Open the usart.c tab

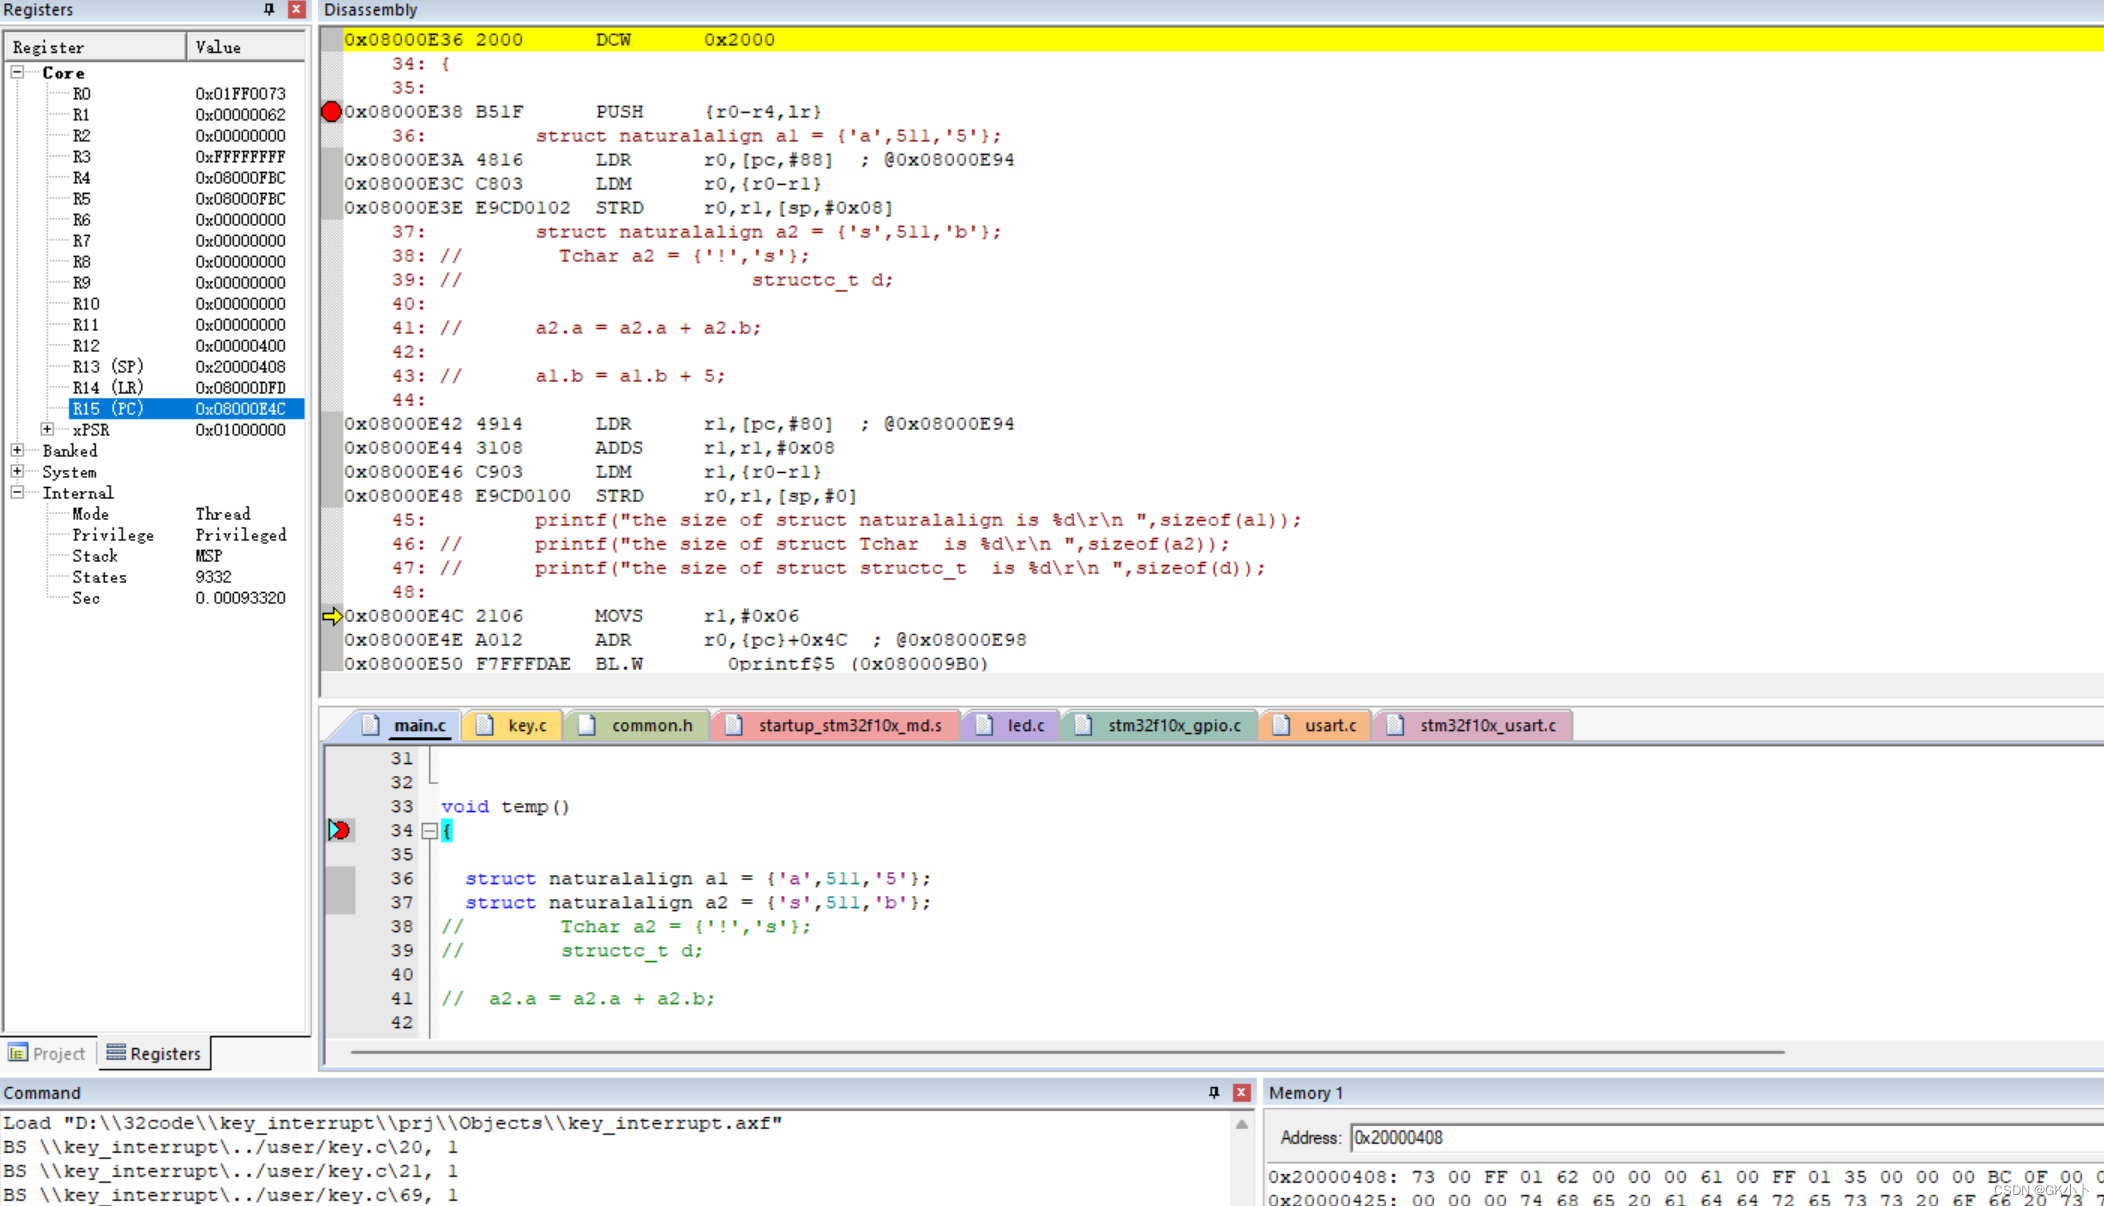(1316, 725)
